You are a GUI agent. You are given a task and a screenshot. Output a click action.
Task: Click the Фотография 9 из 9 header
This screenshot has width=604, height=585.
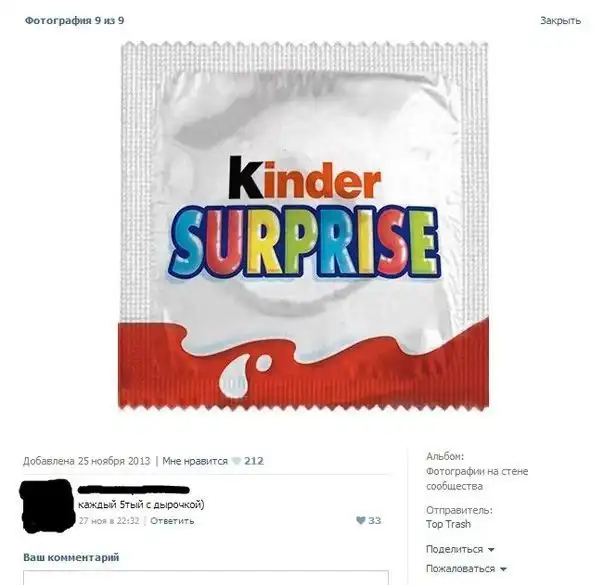pos(74,20)
